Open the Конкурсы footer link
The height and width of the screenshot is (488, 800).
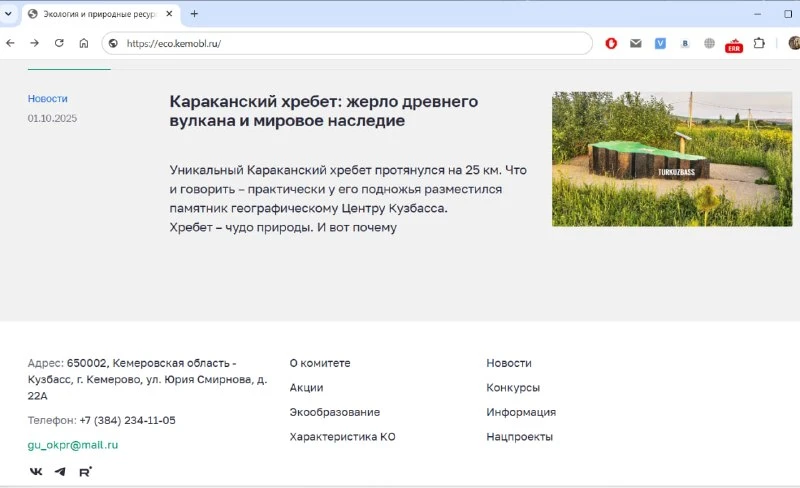pos(513,387)
